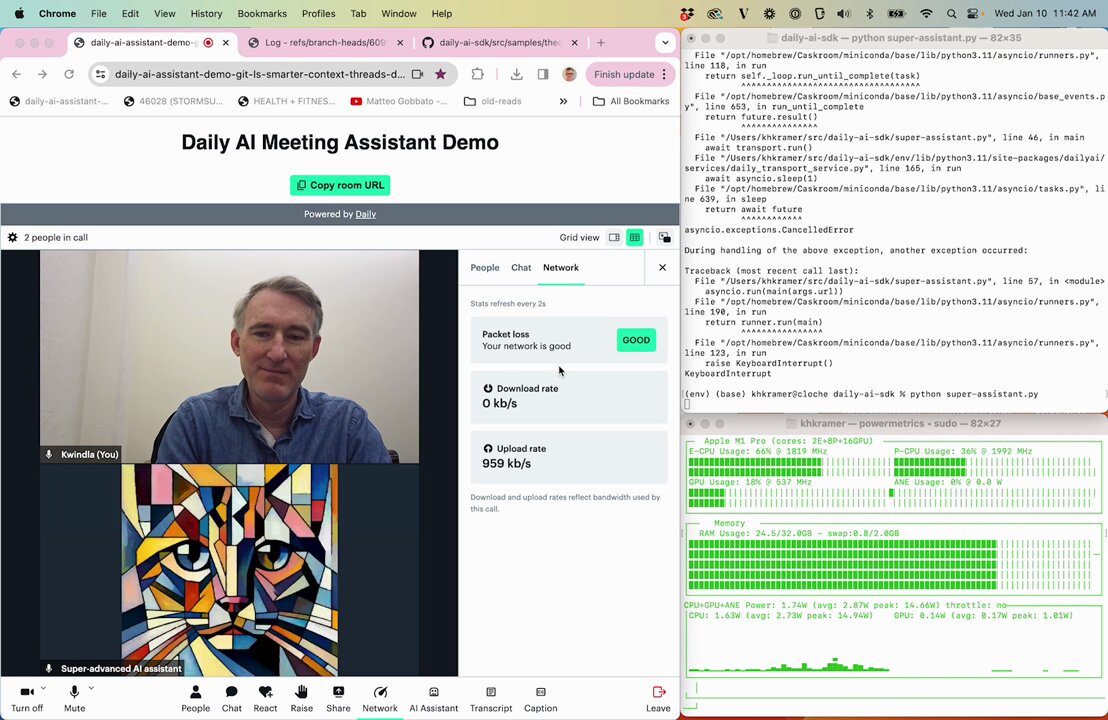Leave the call
The height and width of the screenshot is (720, 1108).
pyautogui.click(x=658, y=700)
